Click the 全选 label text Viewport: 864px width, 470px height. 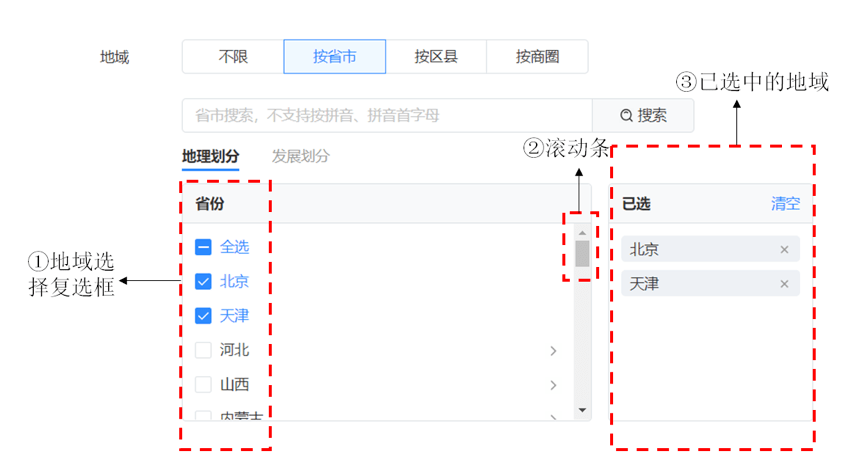click(x=234, y=247)
